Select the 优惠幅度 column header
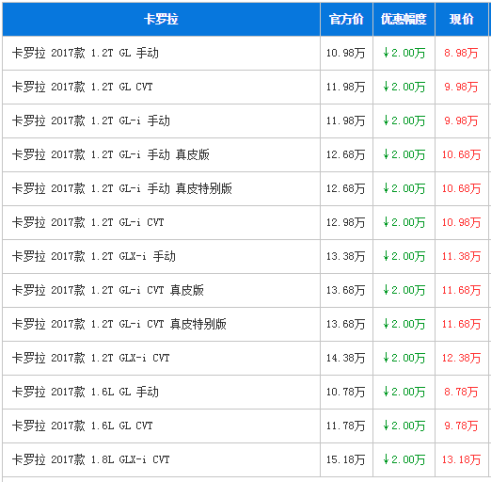This screenshot has width=492, height=482. 404,19
